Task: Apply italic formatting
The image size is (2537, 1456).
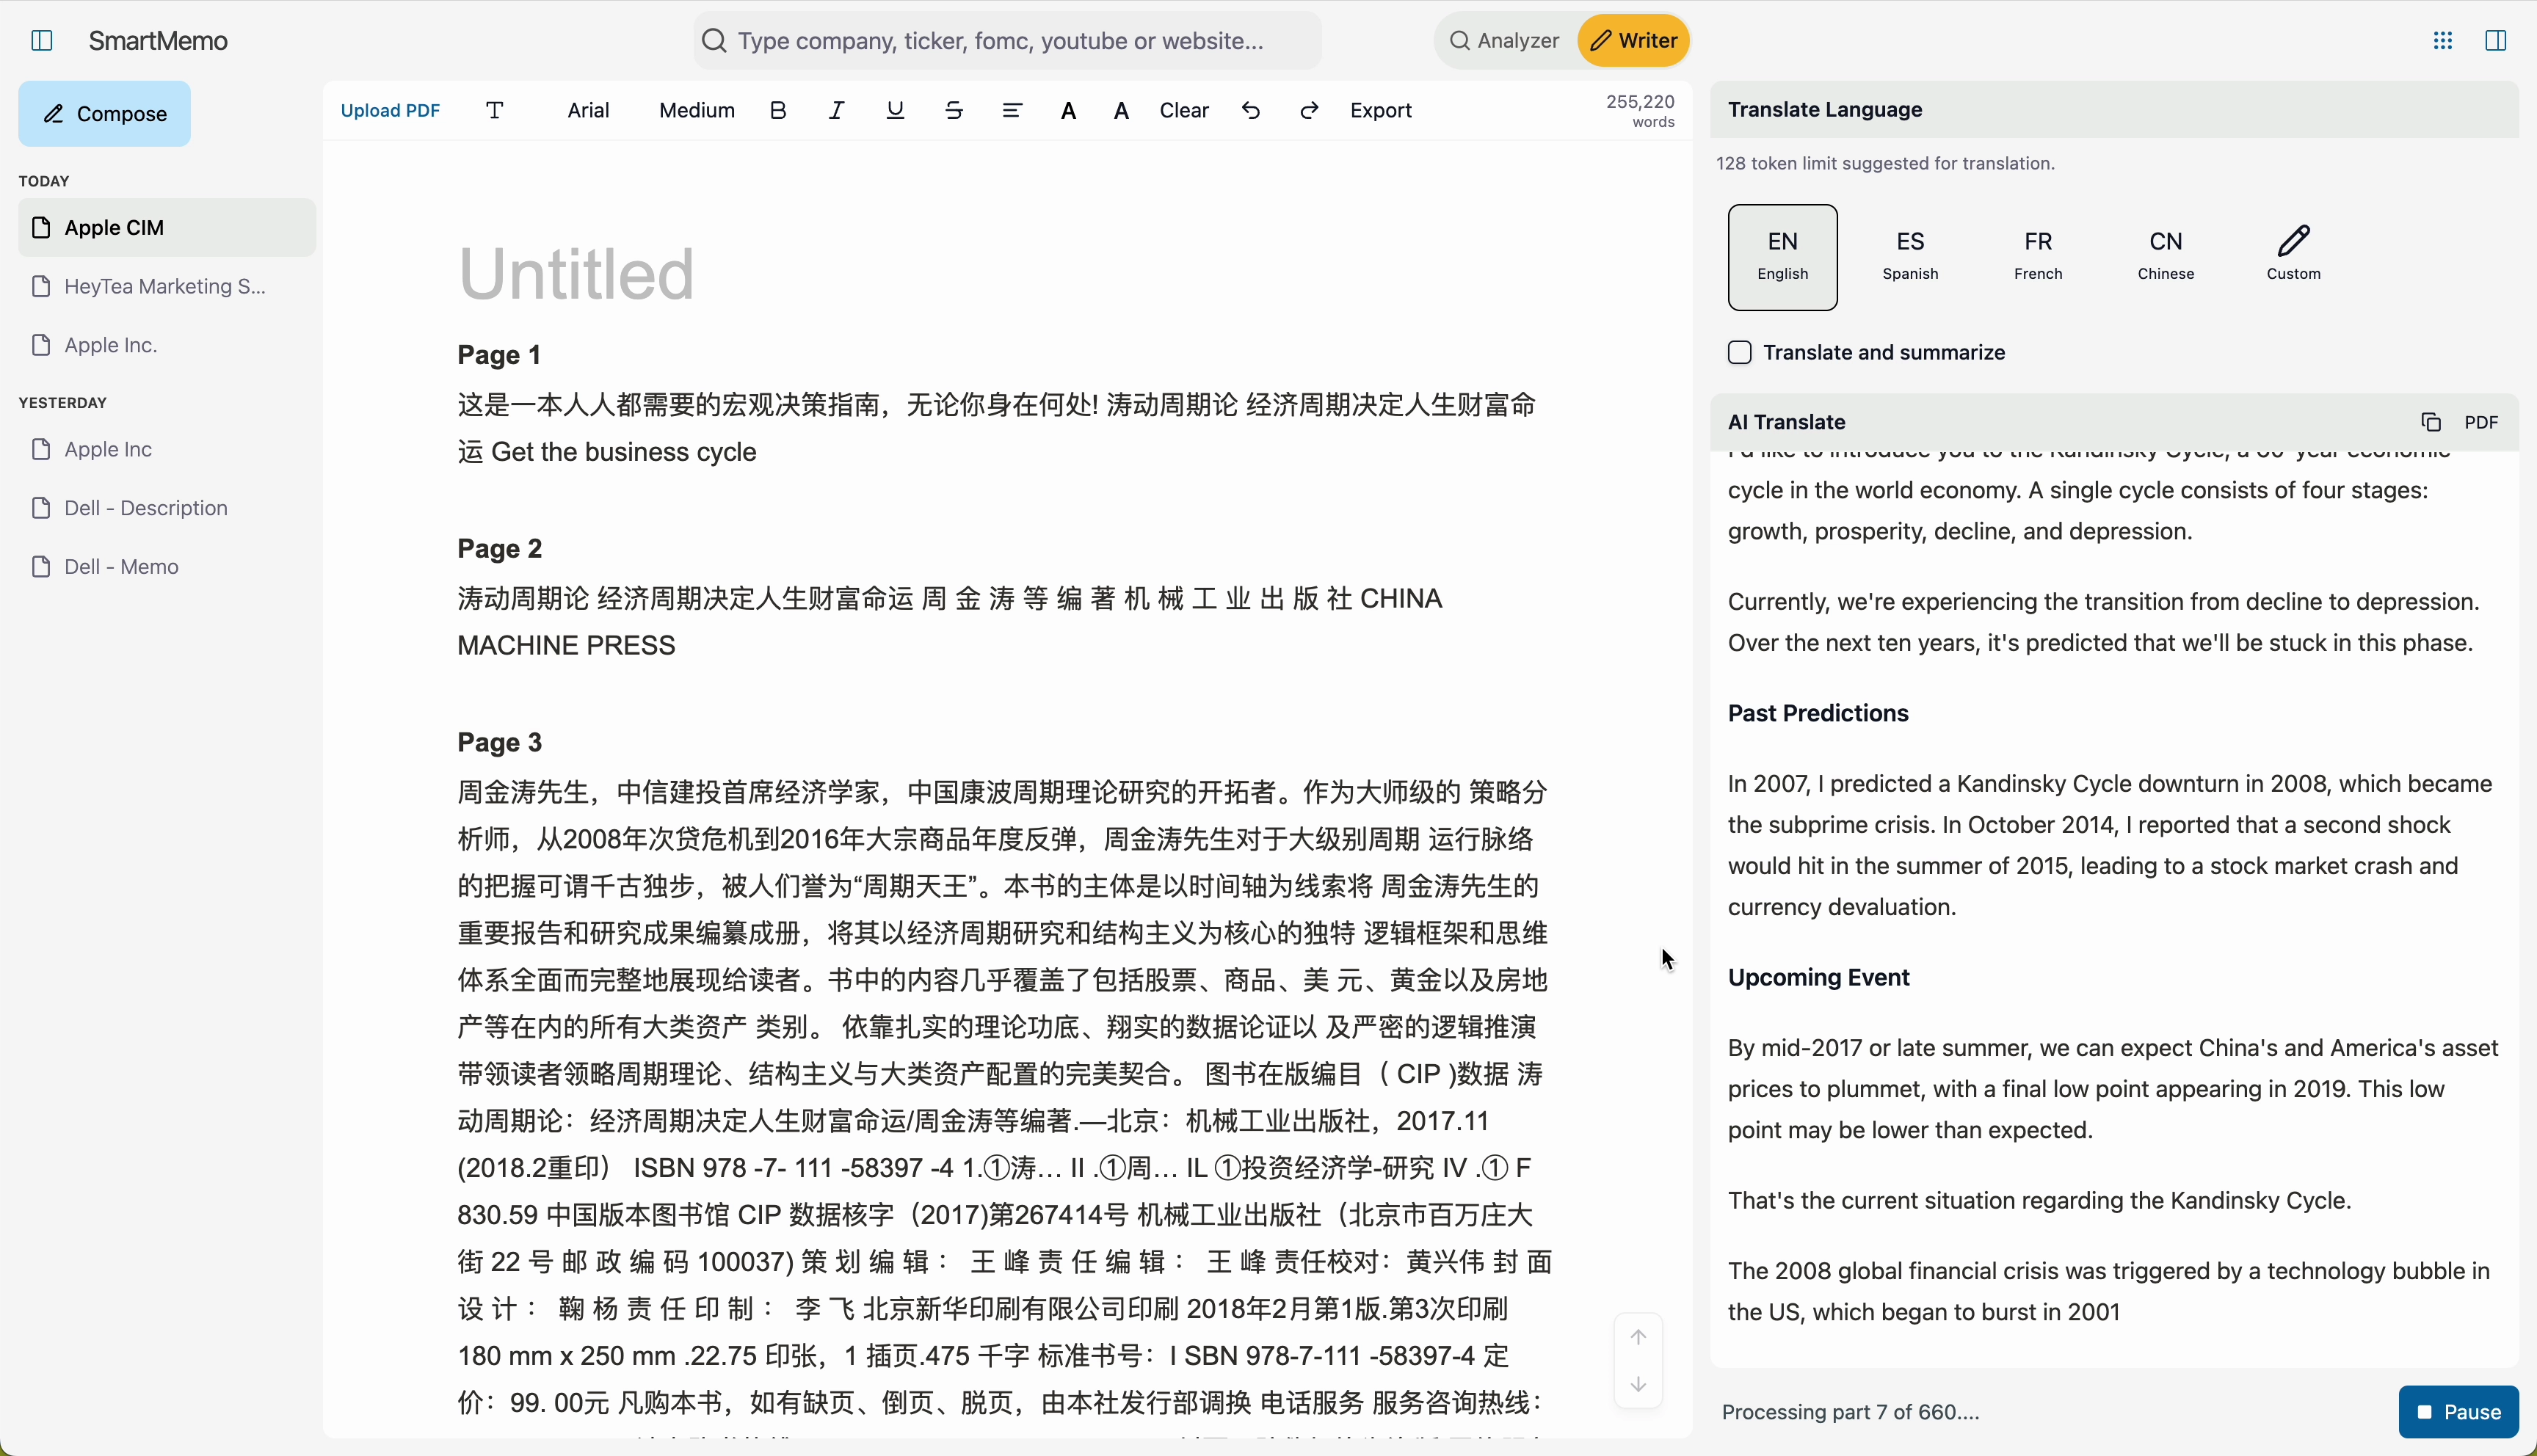Action: pyautogui.click(x=836, y=111)
